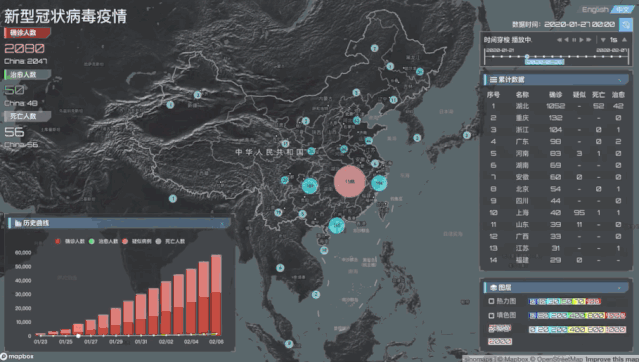This screenshot has height=362, width=639.
Task: Select the 湖北 row in data table
Action: [556, 106]
